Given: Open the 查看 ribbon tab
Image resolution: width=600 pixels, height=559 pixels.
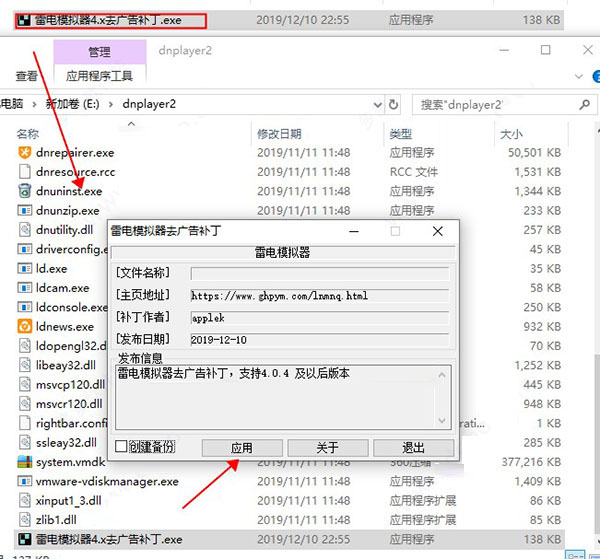Looking at the screenshot, I should [26, 76].
